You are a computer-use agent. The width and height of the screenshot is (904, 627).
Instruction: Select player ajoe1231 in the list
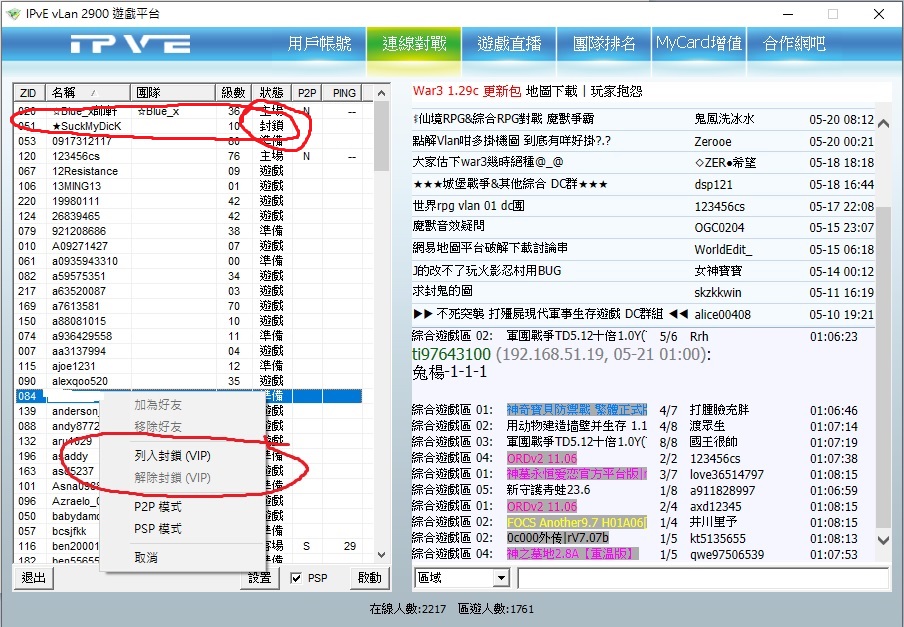[73, 366]
